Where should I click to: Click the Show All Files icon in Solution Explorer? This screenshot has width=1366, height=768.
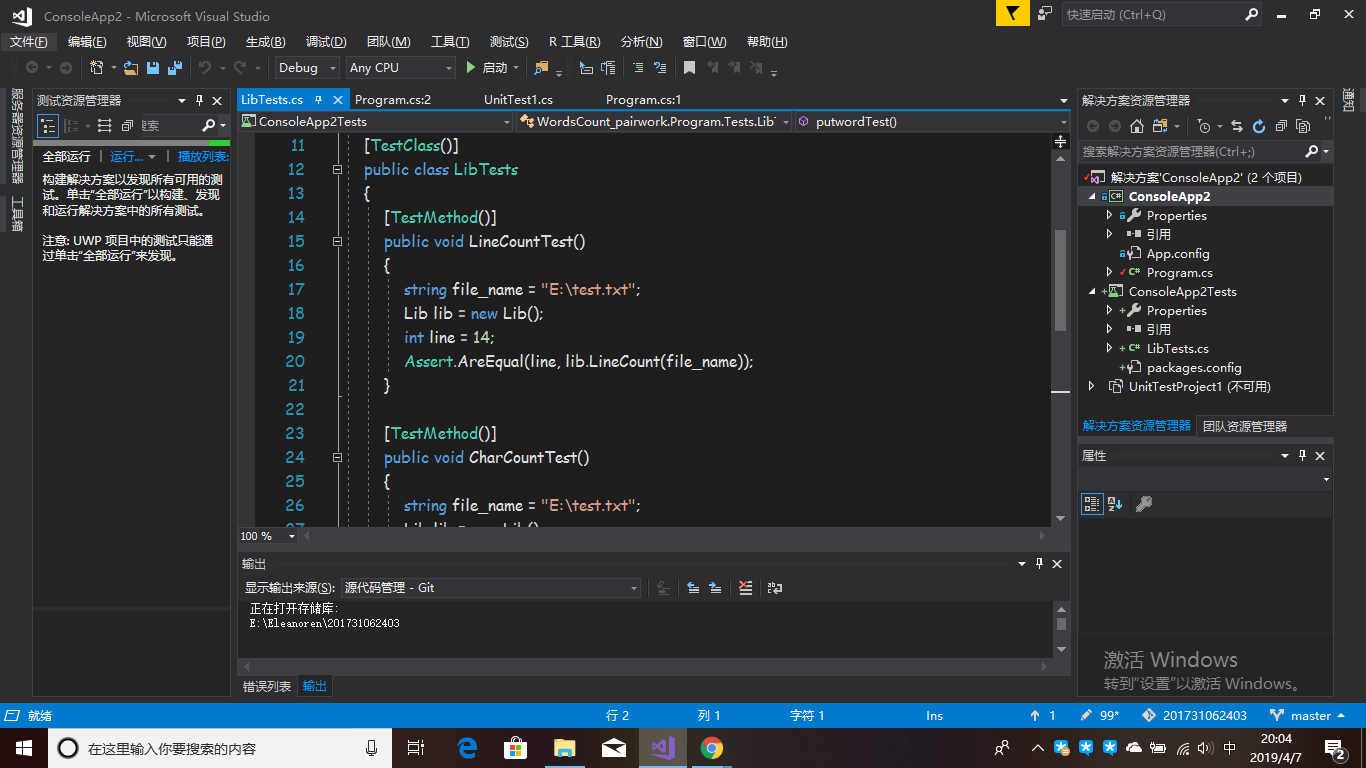coord(1303,126)
